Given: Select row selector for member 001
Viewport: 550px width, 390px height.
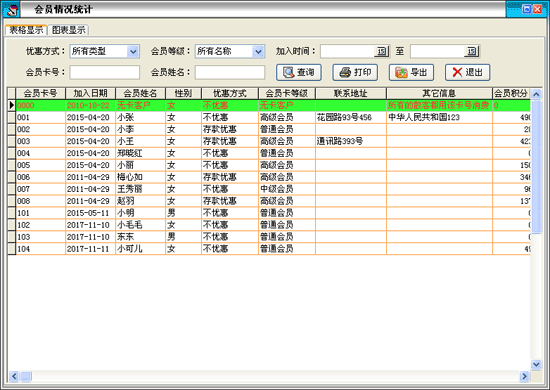Looking at the screenshot, I should [x=12, y=117].
